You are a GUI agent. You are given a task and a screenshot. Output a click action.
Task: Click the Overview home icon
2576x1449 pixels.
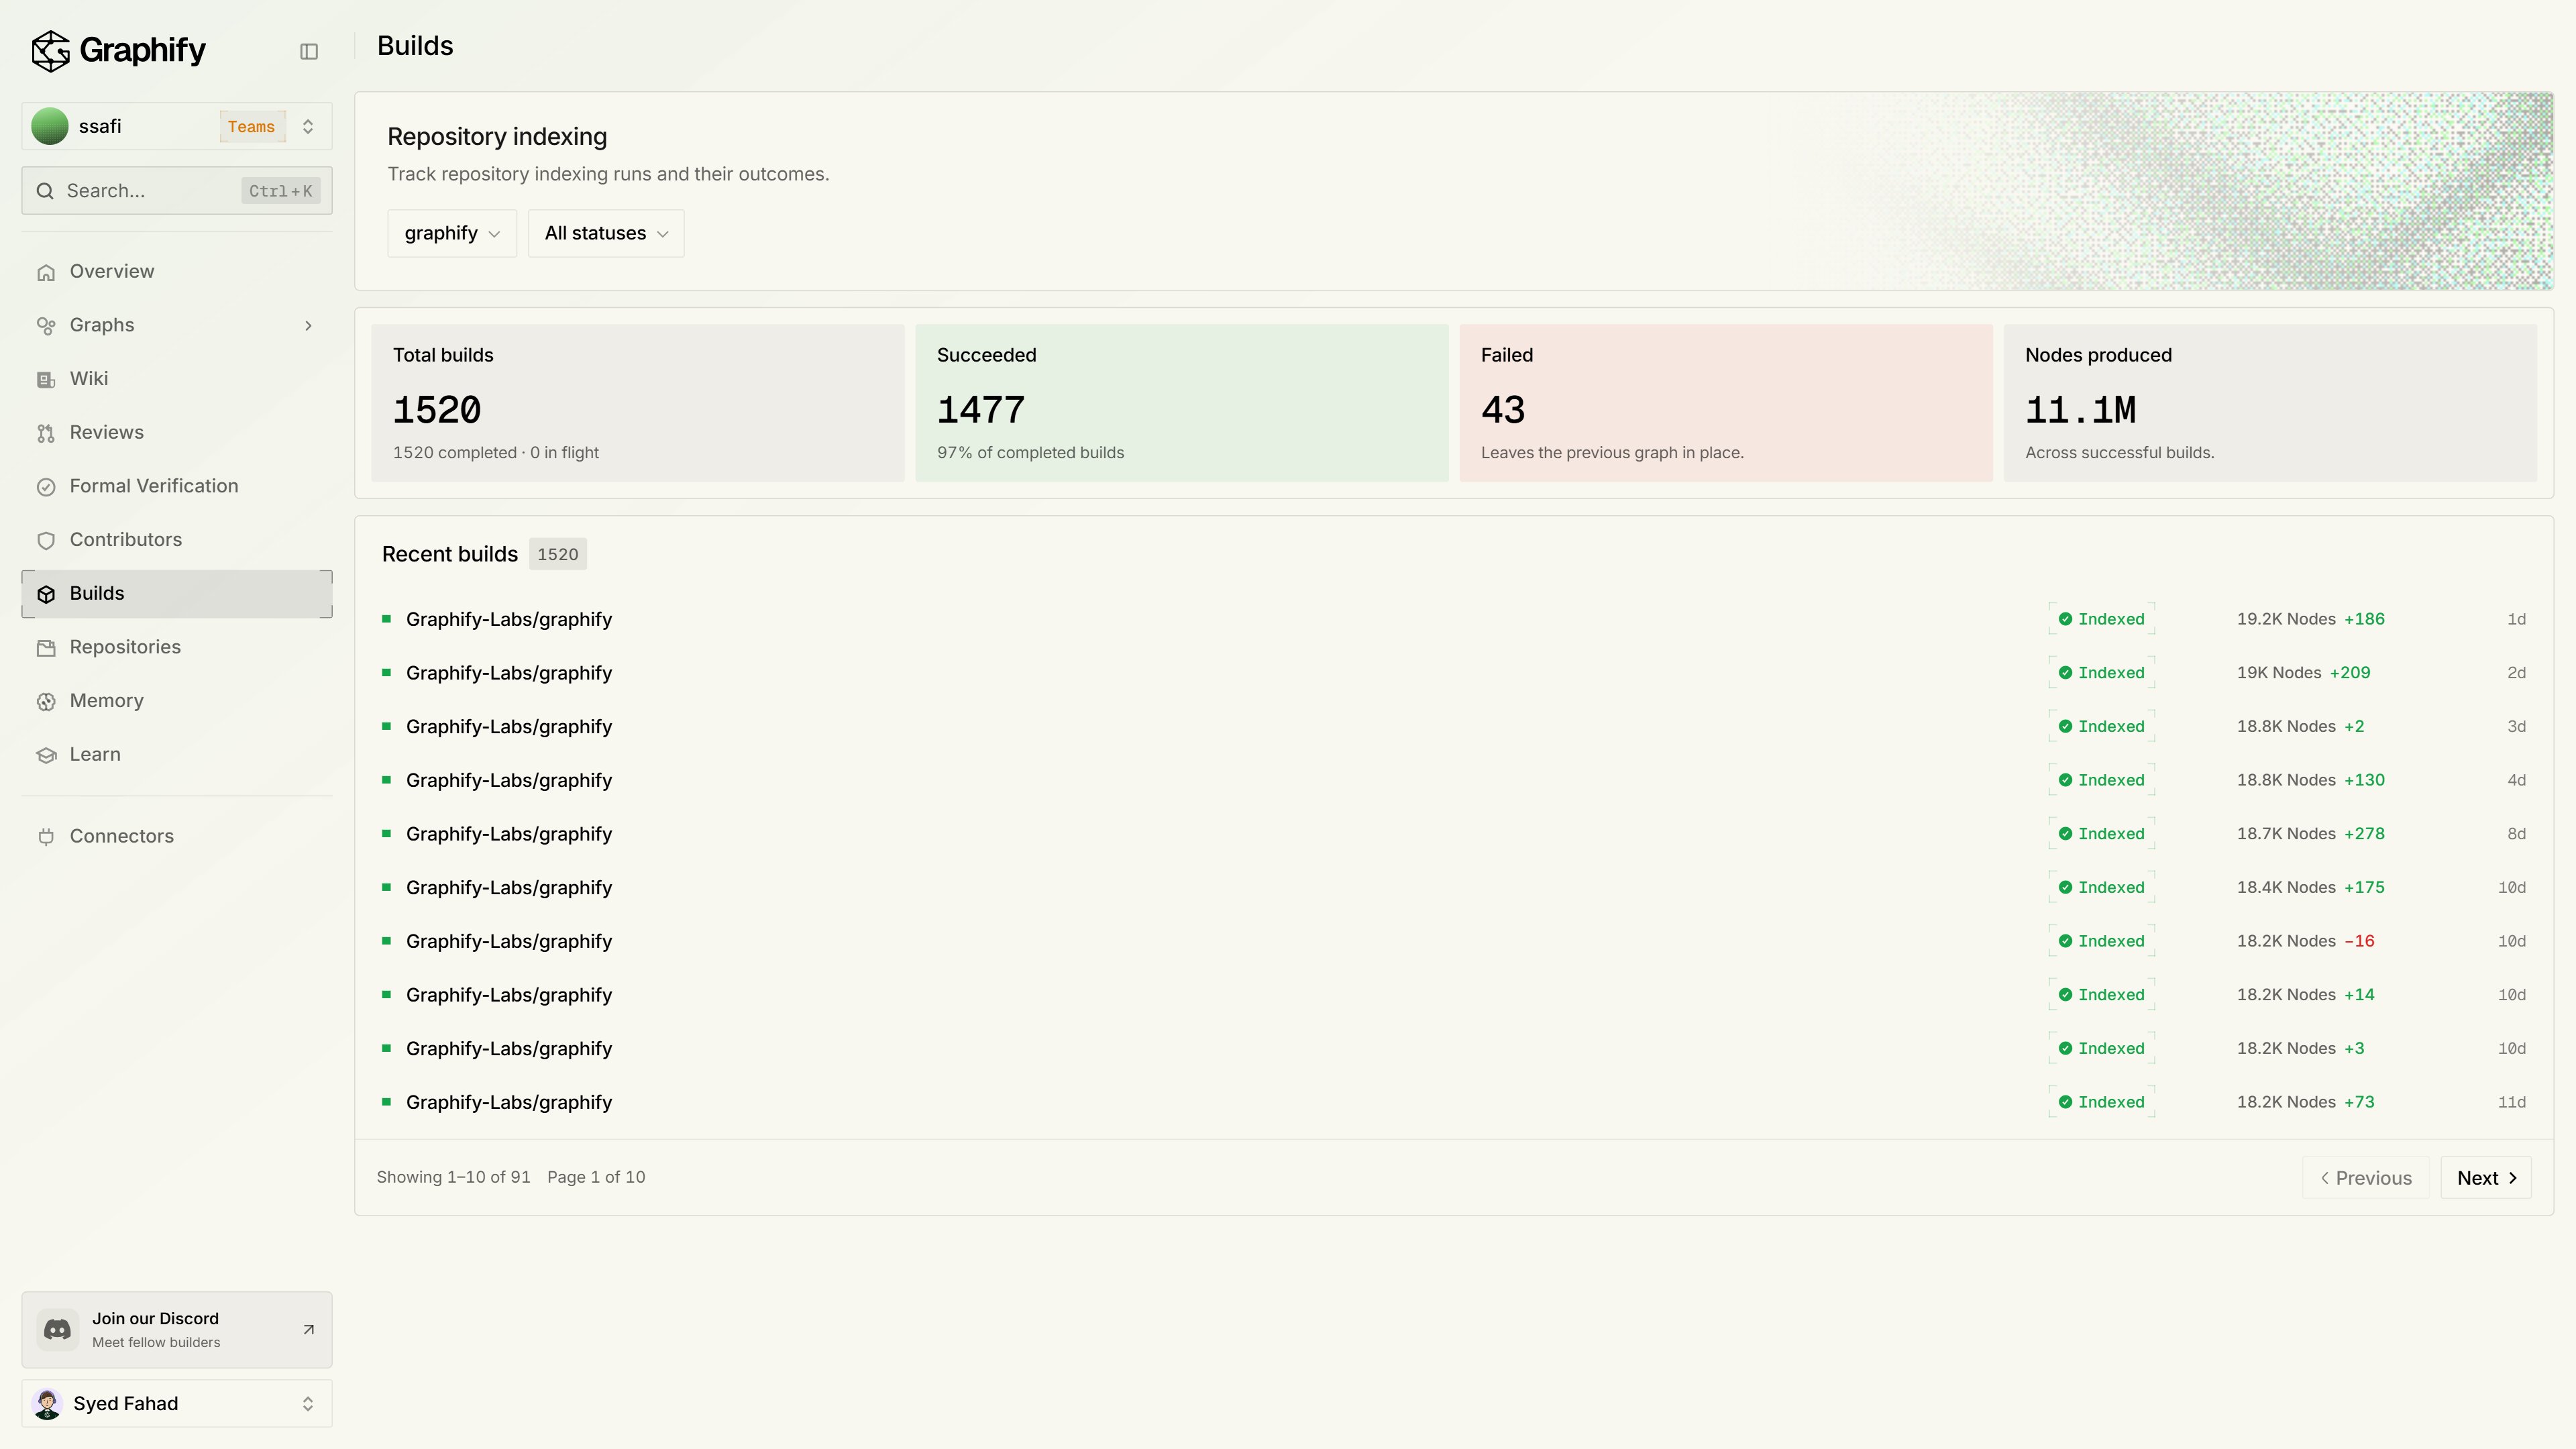pyautogui.click(x=46, y=272)
